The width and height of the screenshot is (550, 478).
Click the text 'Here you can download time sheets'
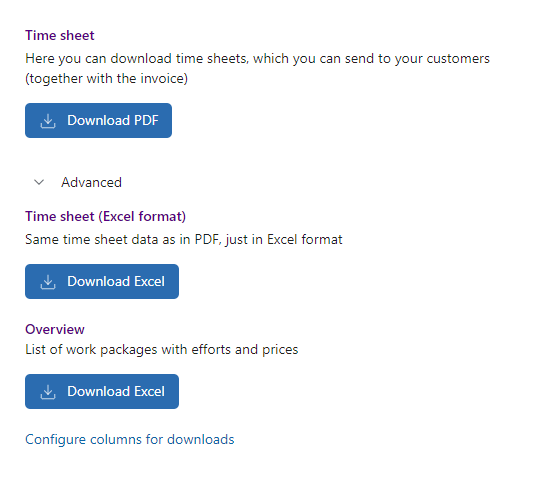tap(137, 59)
